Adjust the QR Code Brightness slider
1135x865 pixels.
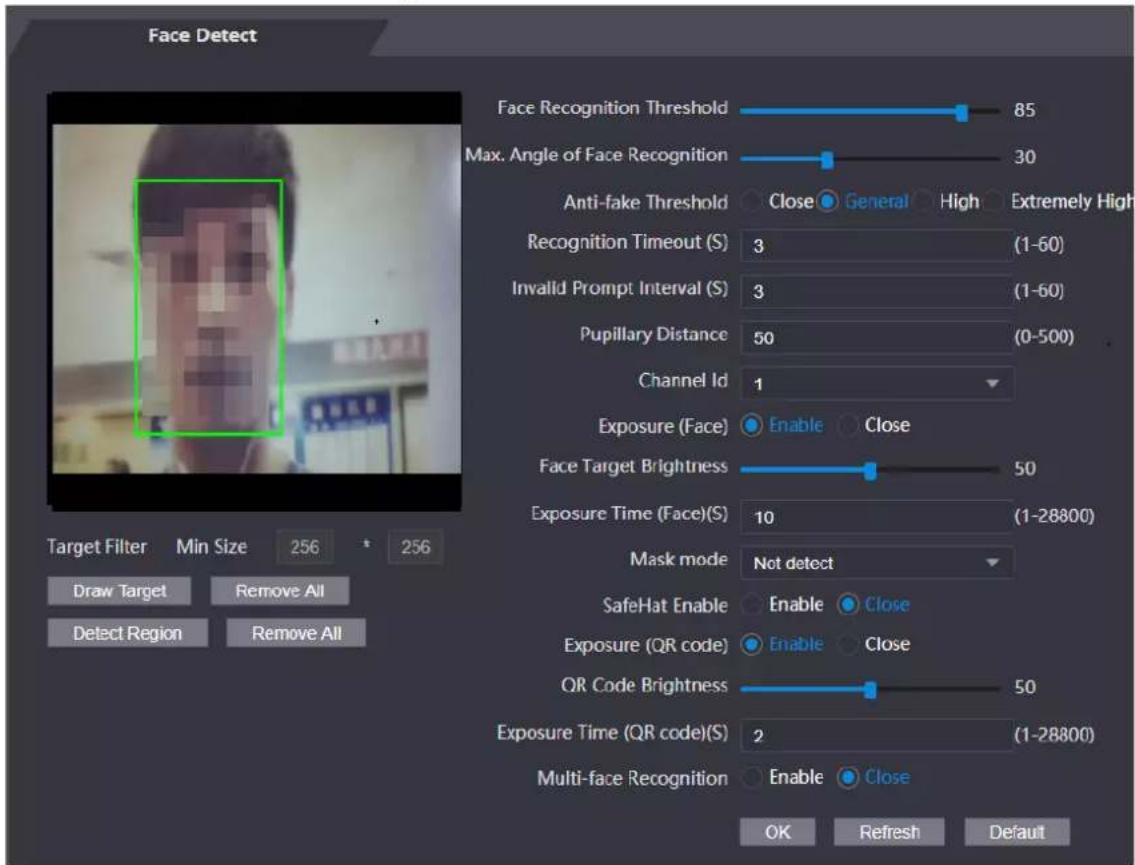(x=870, y=690)
